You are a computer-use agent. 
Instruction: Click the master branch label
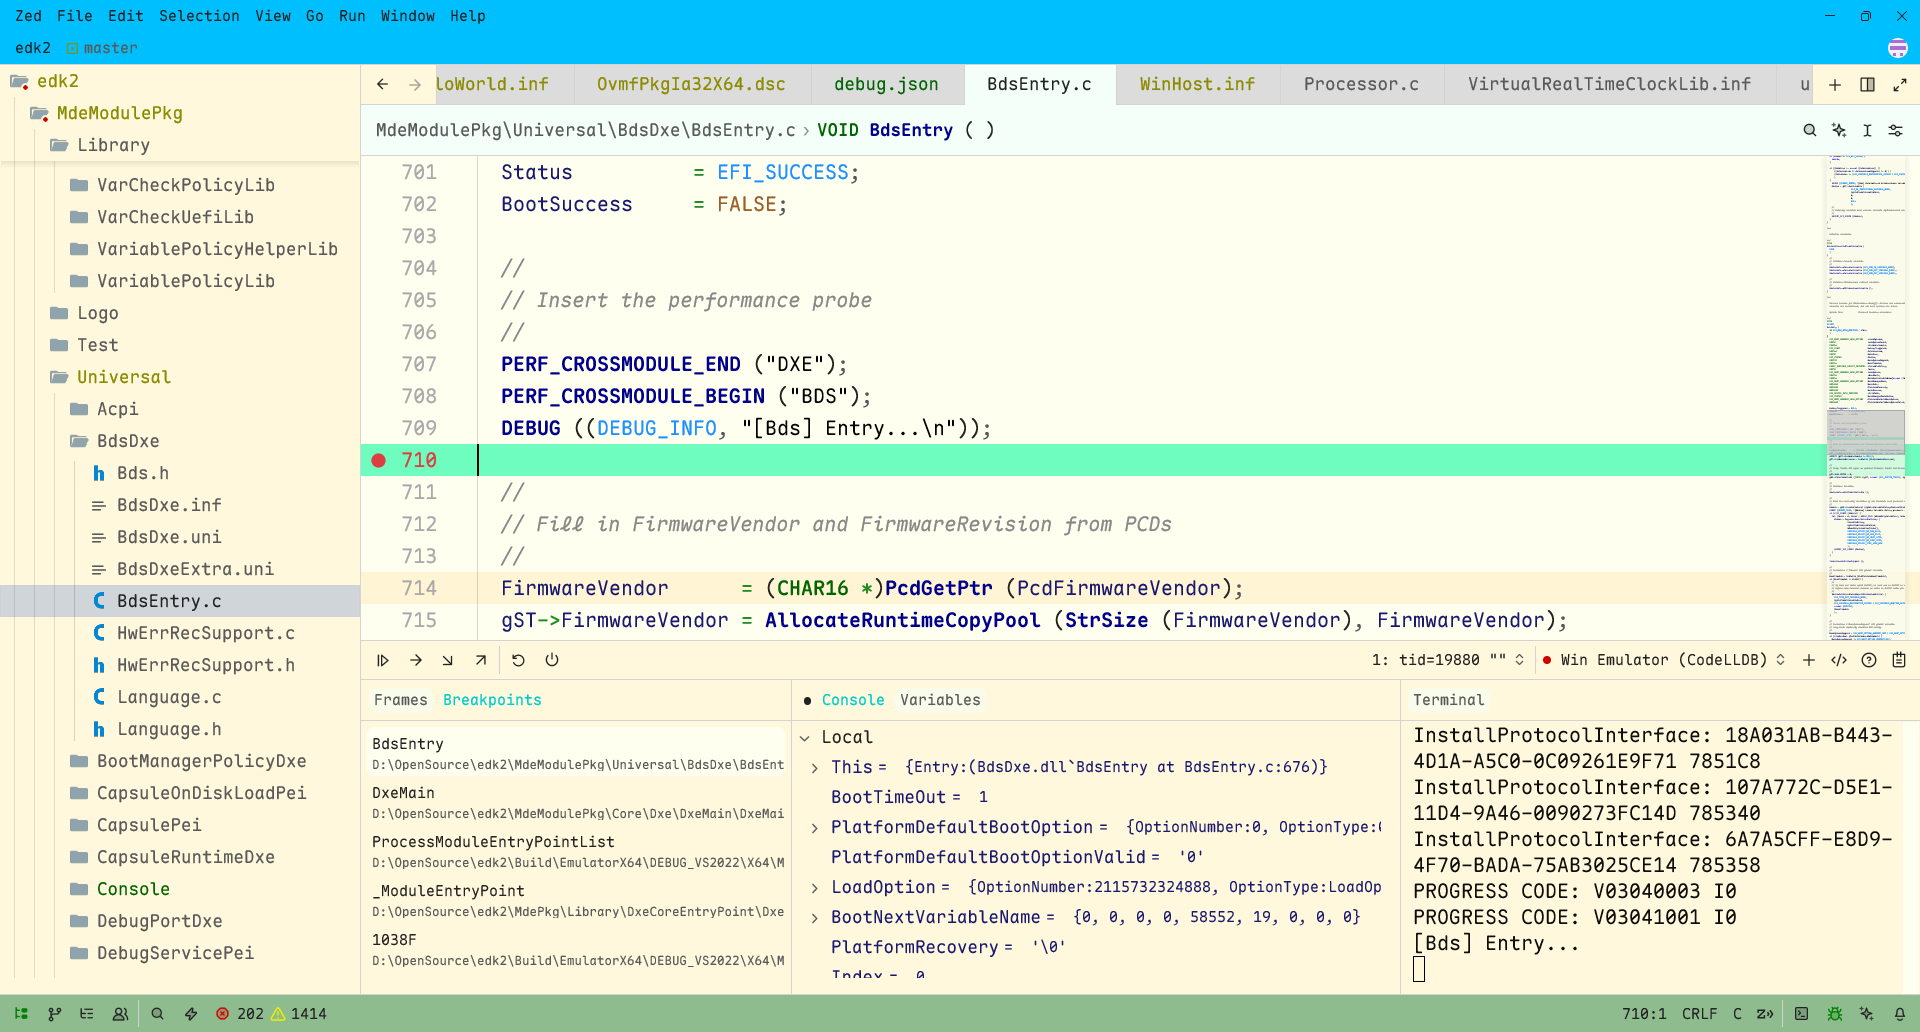point(110,48)
